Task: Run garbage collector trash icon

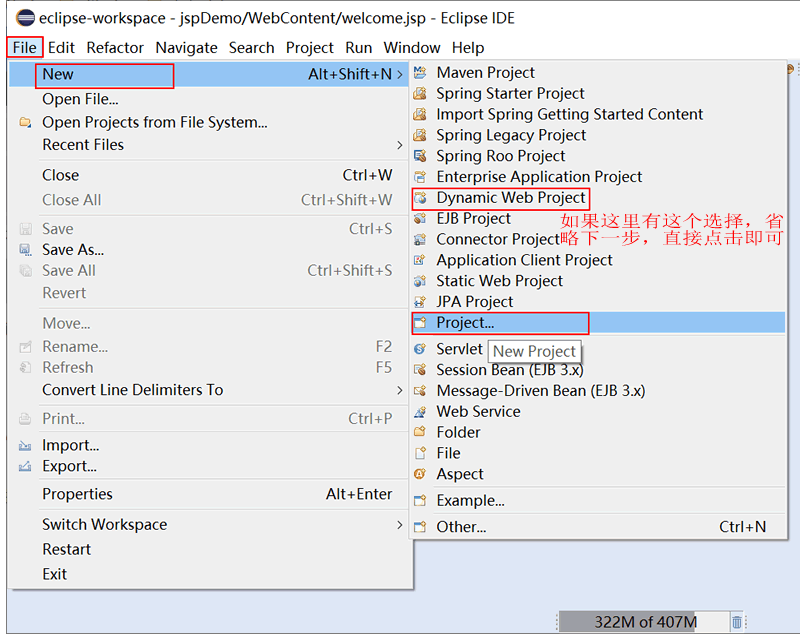Action: coord(737,622)
